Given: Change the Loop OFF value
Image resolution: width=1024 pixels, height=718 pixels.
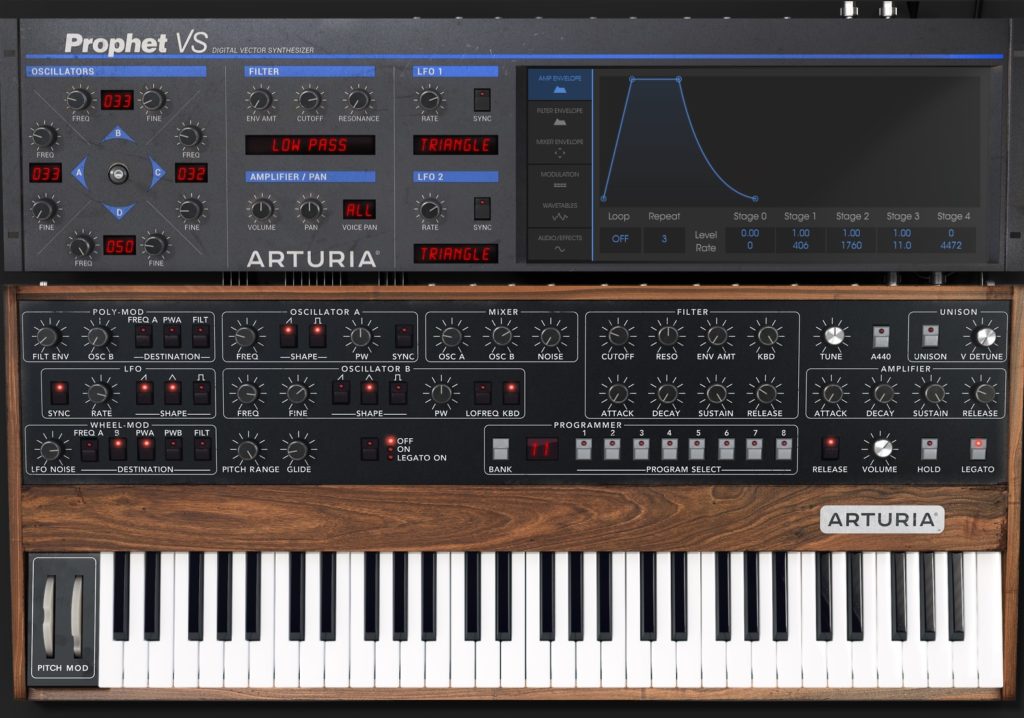Looking at the screenshot, I should coord(620,239).
